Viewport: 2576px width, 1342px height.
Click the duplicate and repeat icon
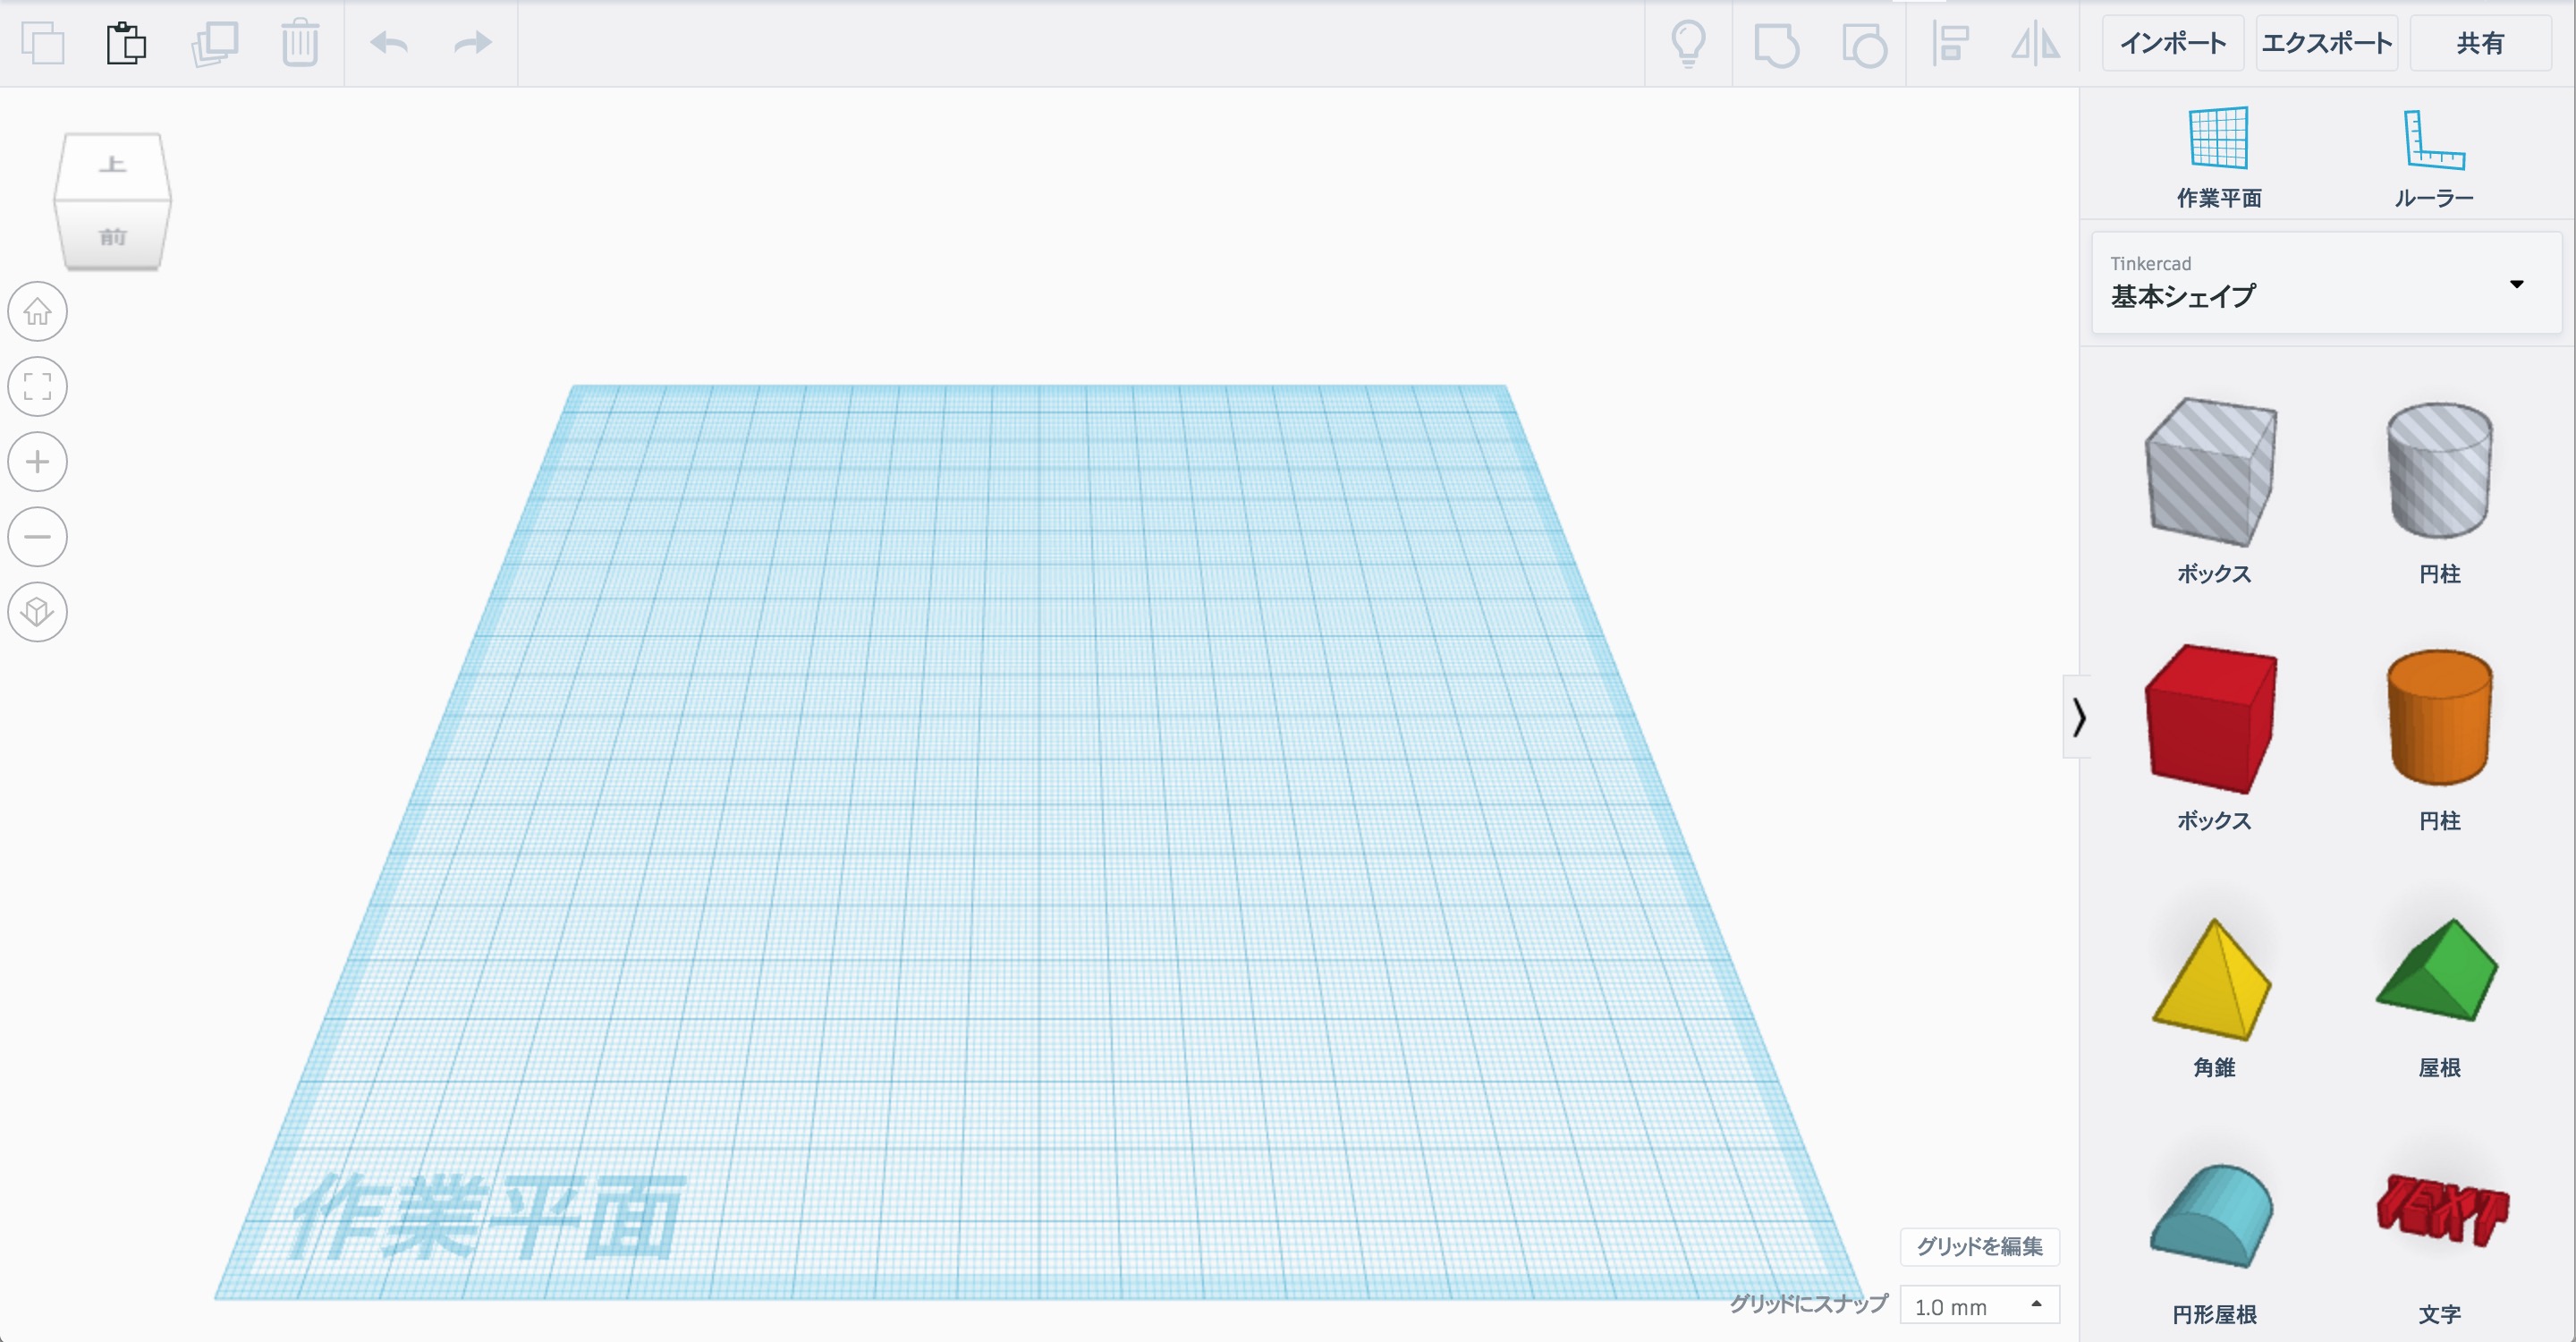tap(214, 43)
